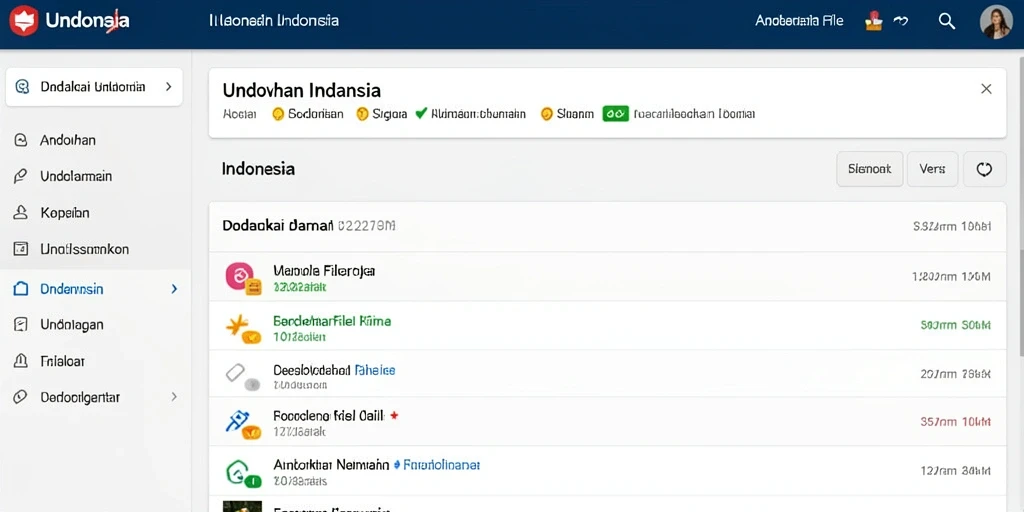Click the red 35nm time value

(x=955, y=423)
